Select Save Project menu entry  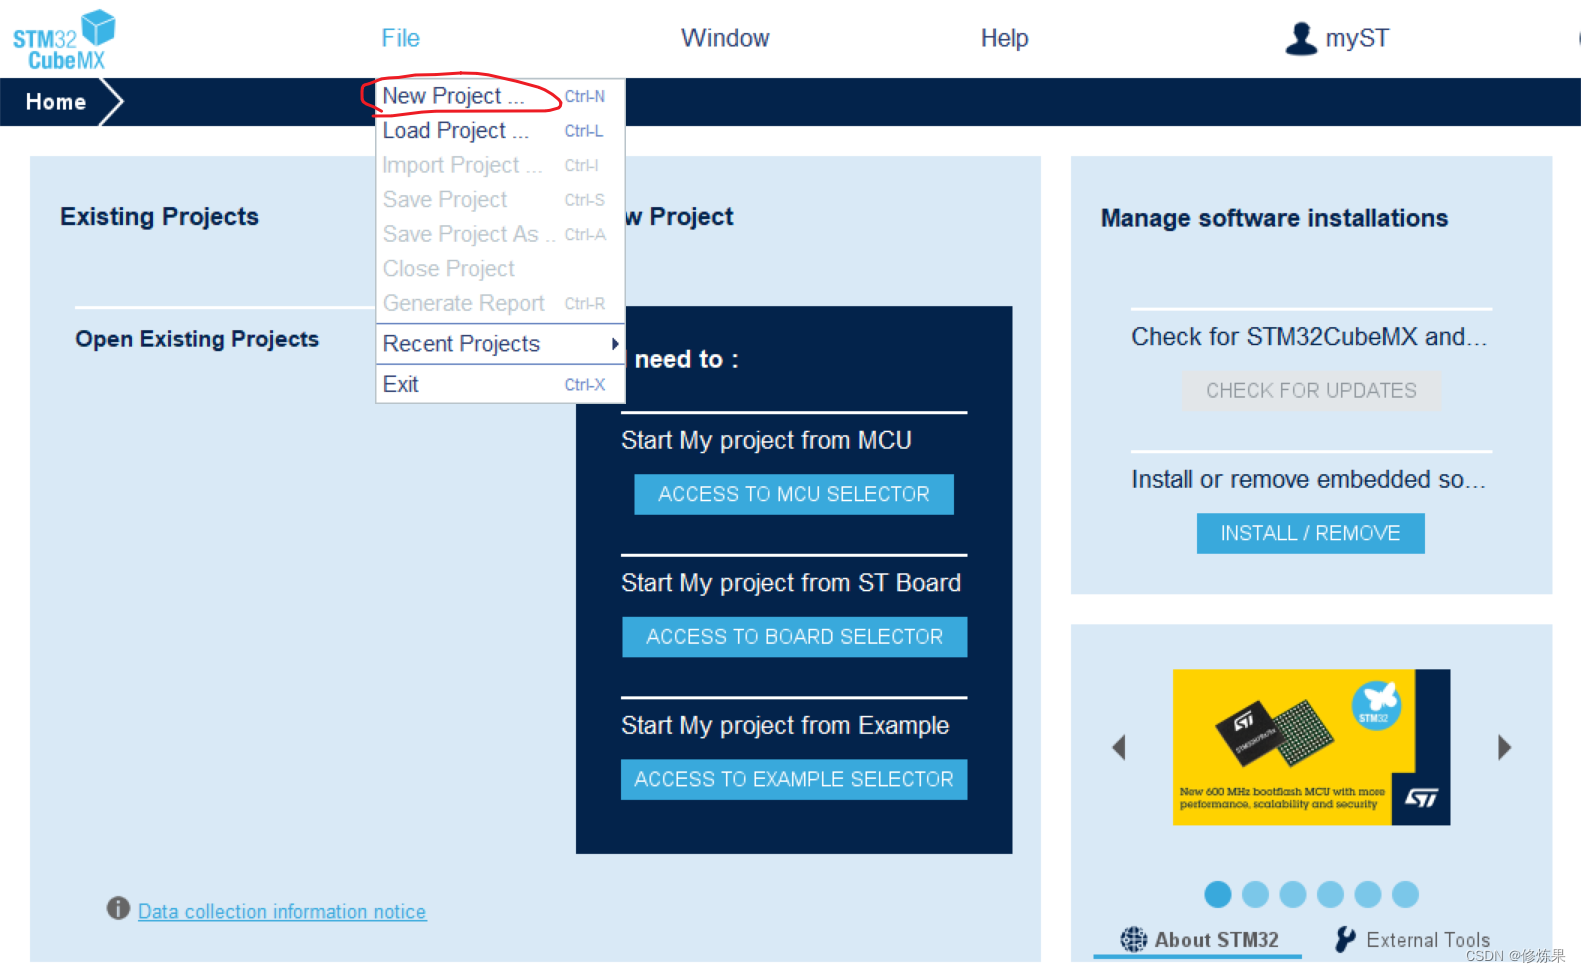(500, 200)
